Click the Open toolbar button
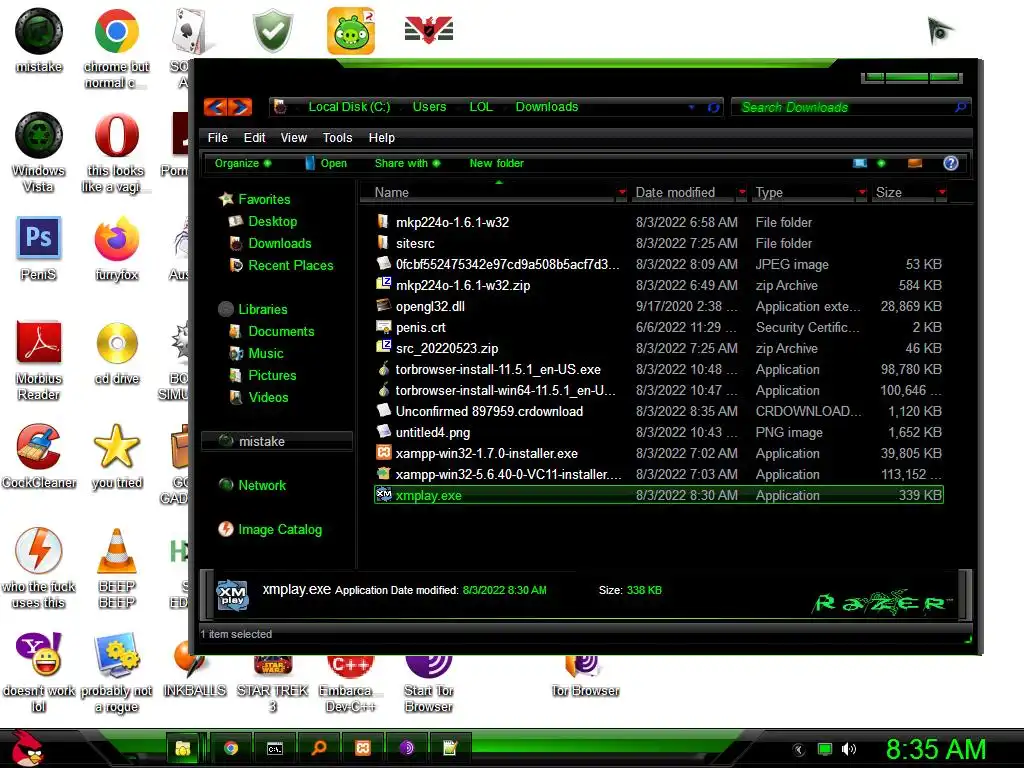This screenshot has height=768, width=1024. click(x=326, y=163)
